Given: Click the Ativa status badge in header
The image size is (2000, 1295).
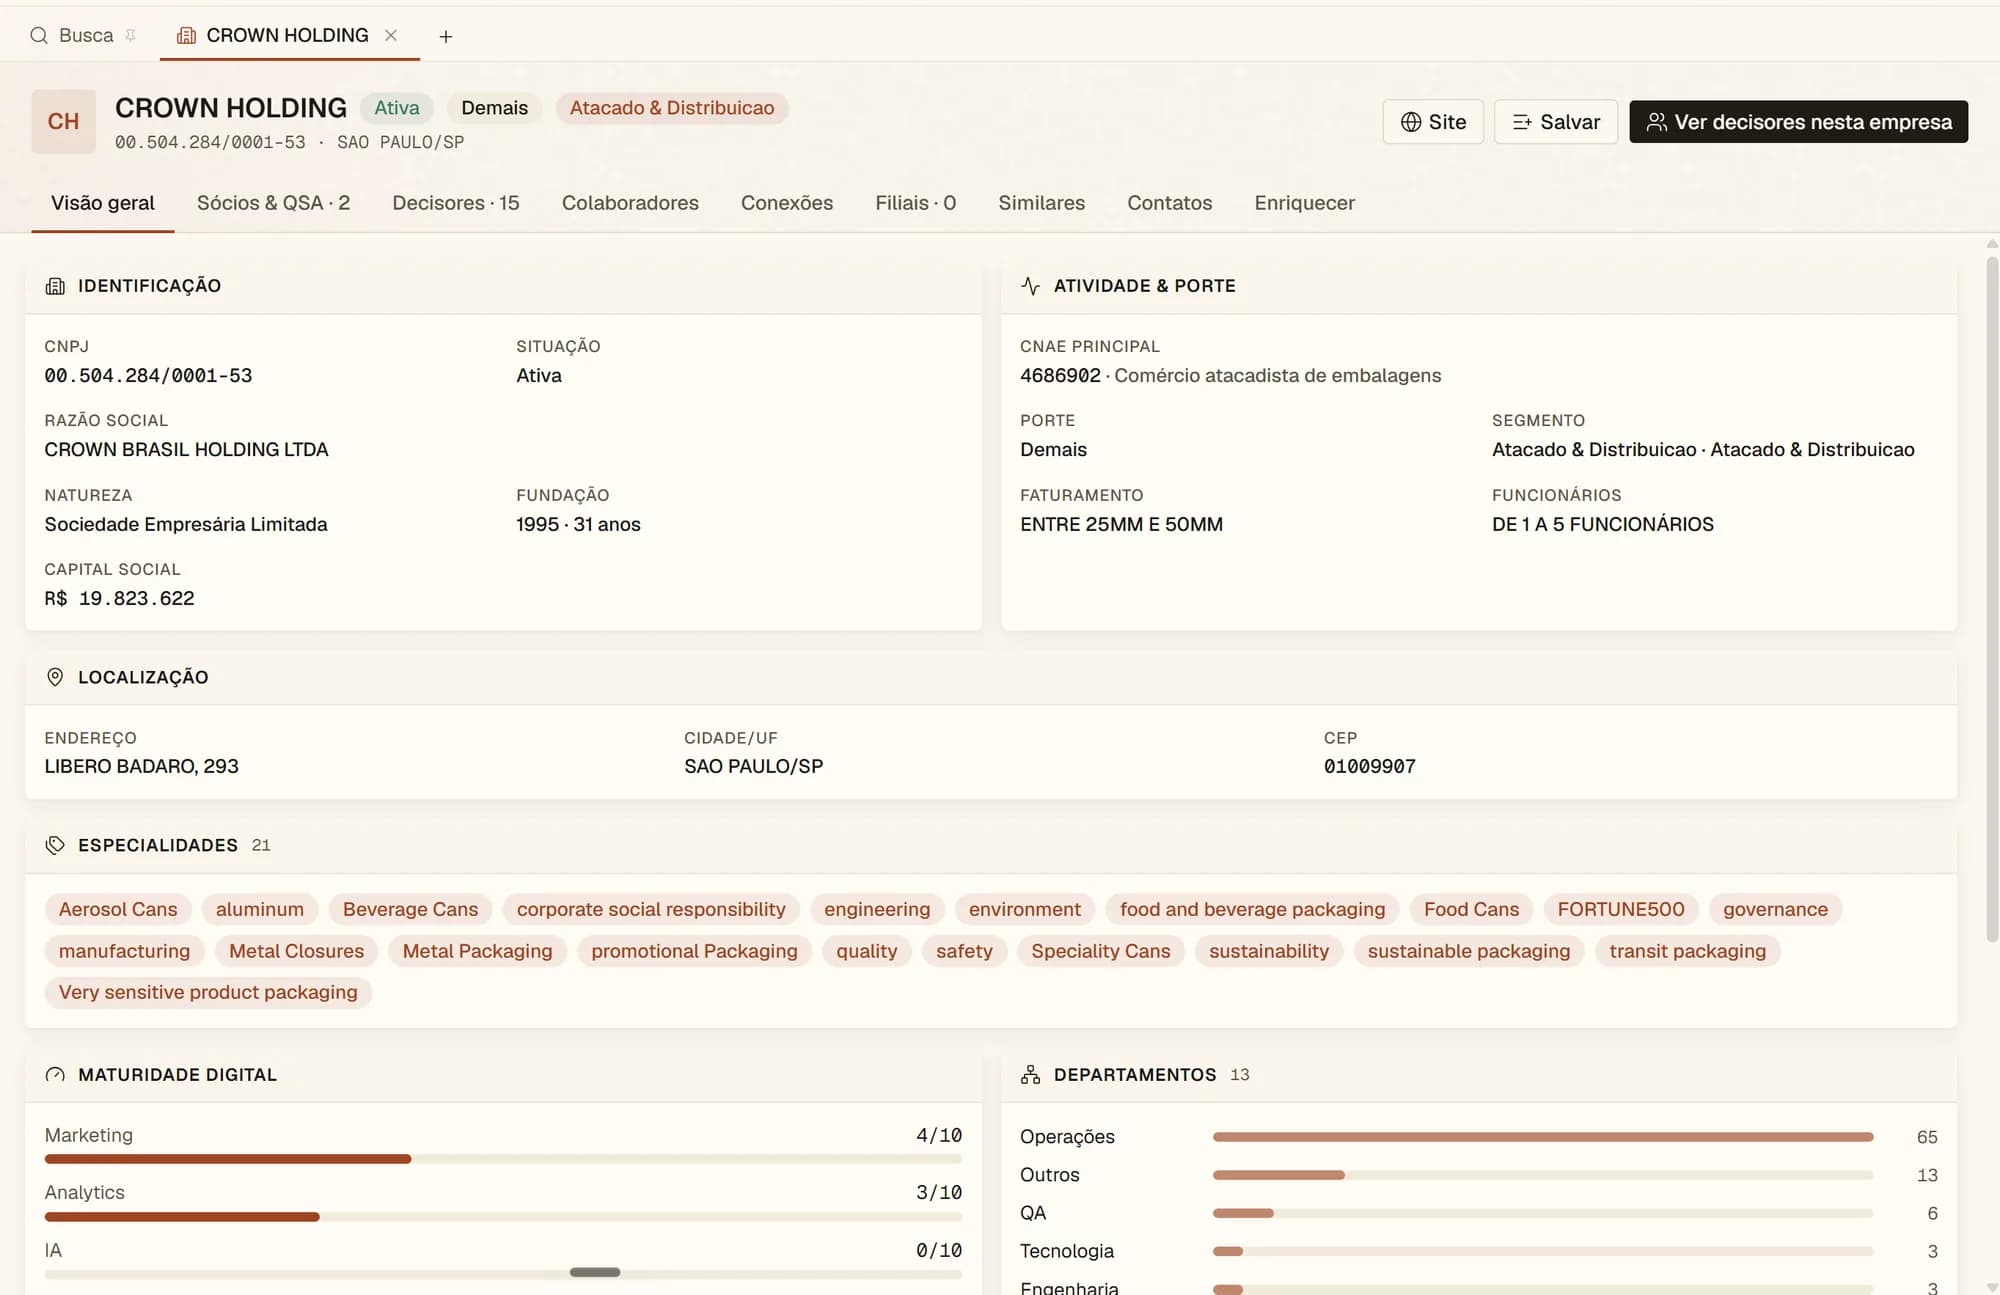Looking at the screenshot, I should [x=397, y=108].
